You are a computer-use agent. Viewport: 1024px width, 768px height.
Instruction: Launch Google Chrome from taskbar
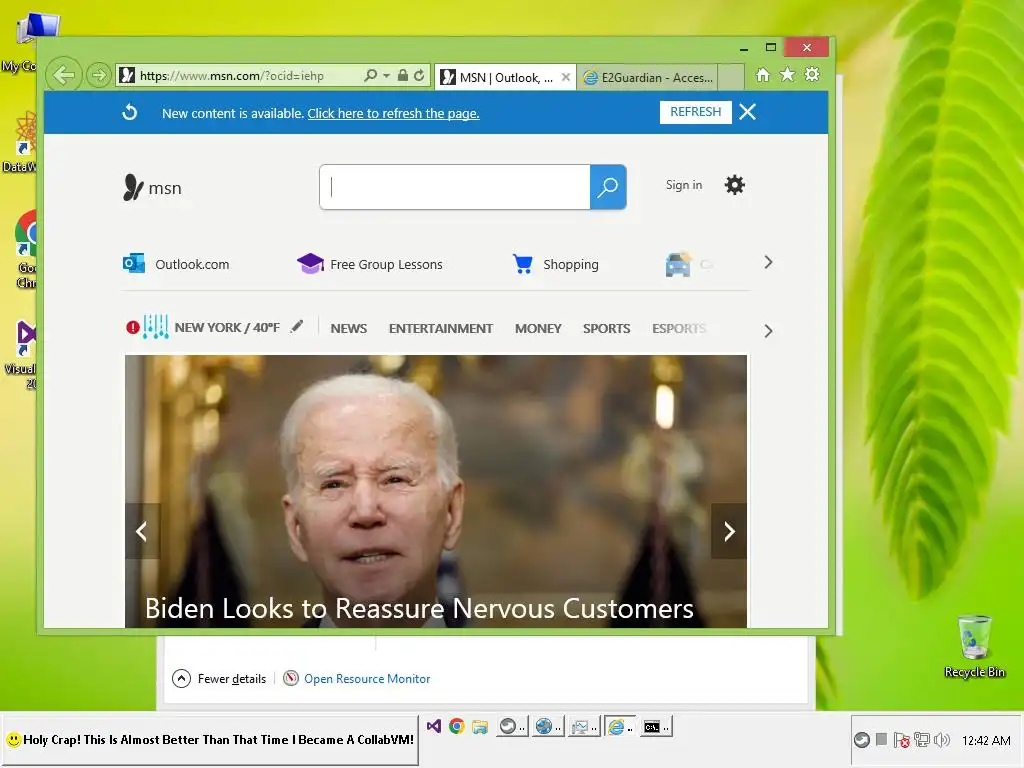(x=456, y=726)
